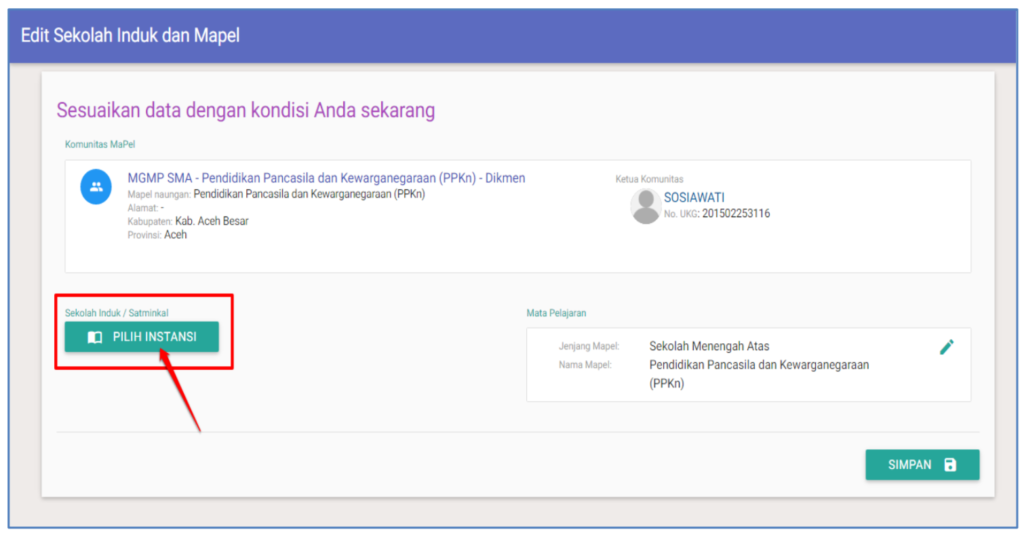Edit Mata Pelajaran using the pencil icon
The image size is (1024, 536).
(x=946, y=347)
